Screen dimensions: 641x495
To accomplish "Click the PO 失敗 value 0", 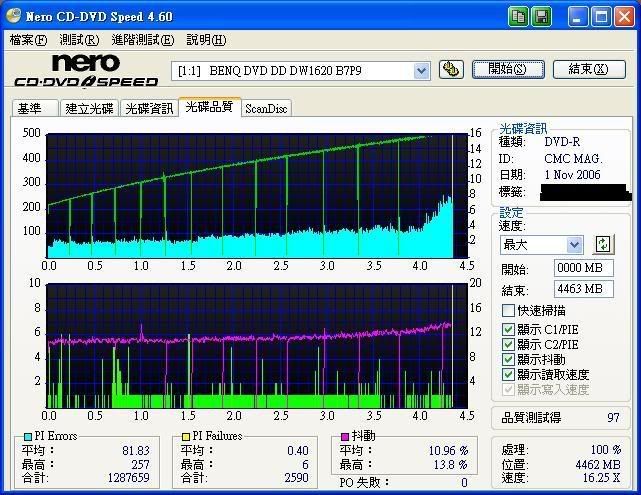I will pyautogui.click(x=464, y=483).
